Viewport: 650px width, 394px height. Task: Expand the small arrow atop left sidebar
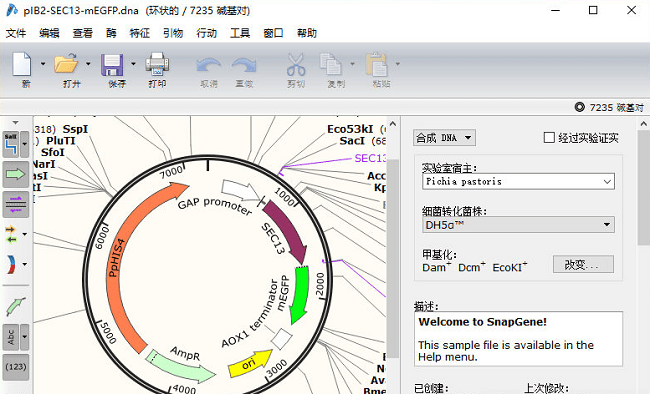(15, 123)
